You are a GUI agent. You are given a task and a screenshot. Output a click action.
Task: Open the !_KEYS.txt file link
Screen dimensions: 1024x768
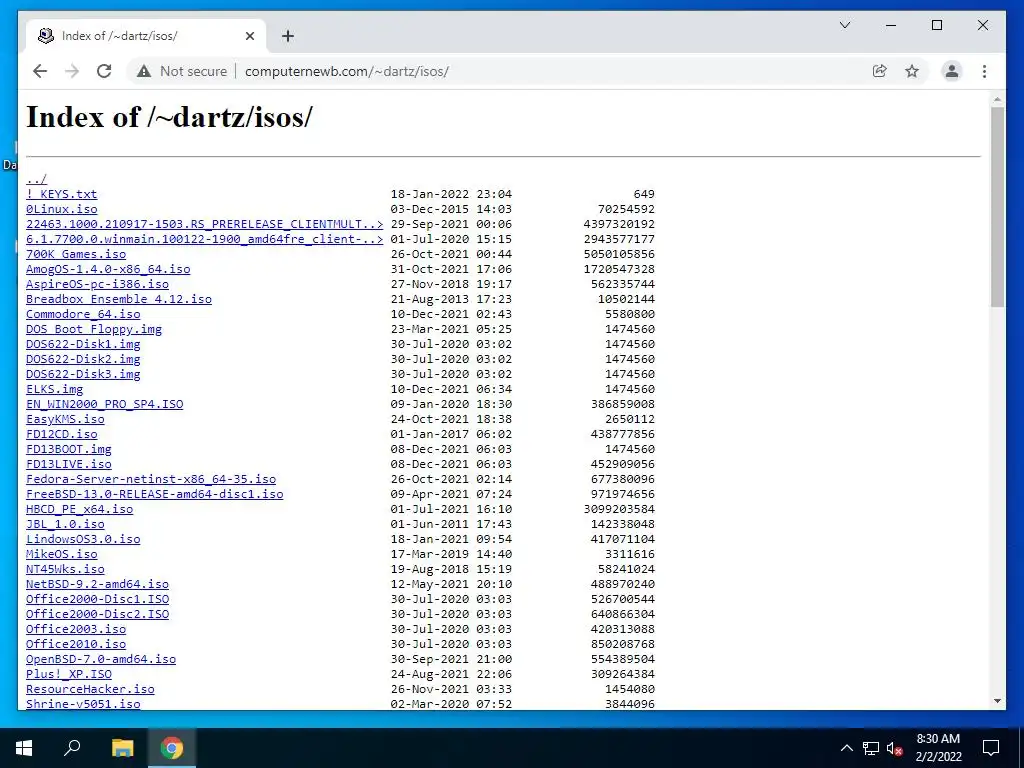coord(61,194)
